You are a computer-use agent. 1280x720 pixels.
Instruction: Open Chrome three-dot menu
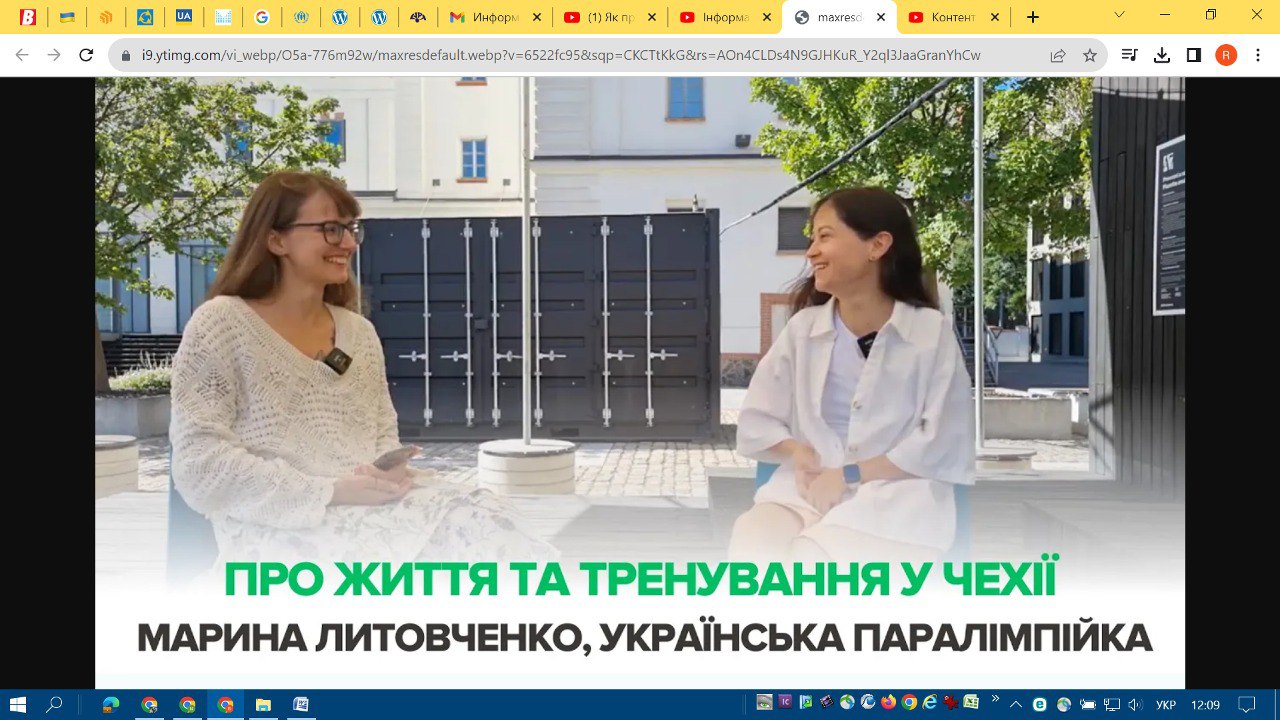(1258, 56)
